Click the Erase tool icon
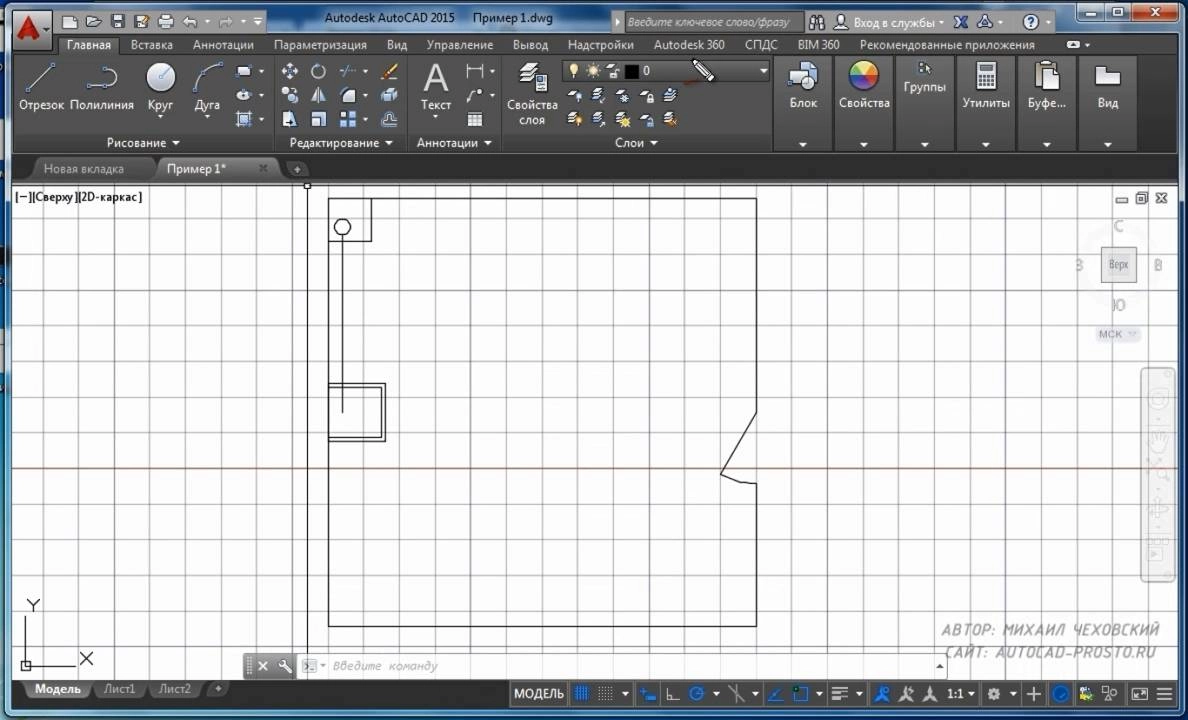 tap(389, 71)
